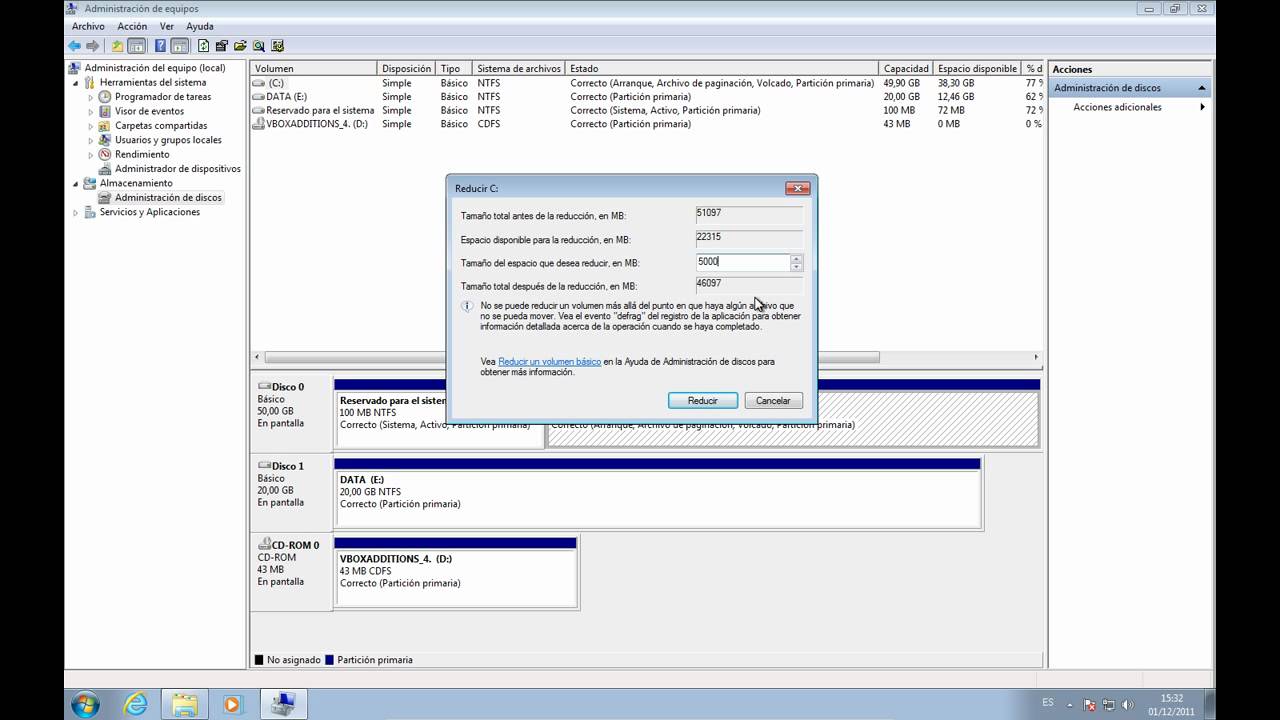Collapse Herramientas del sistema tree node

pyautogui.click(x=75, y=83)
